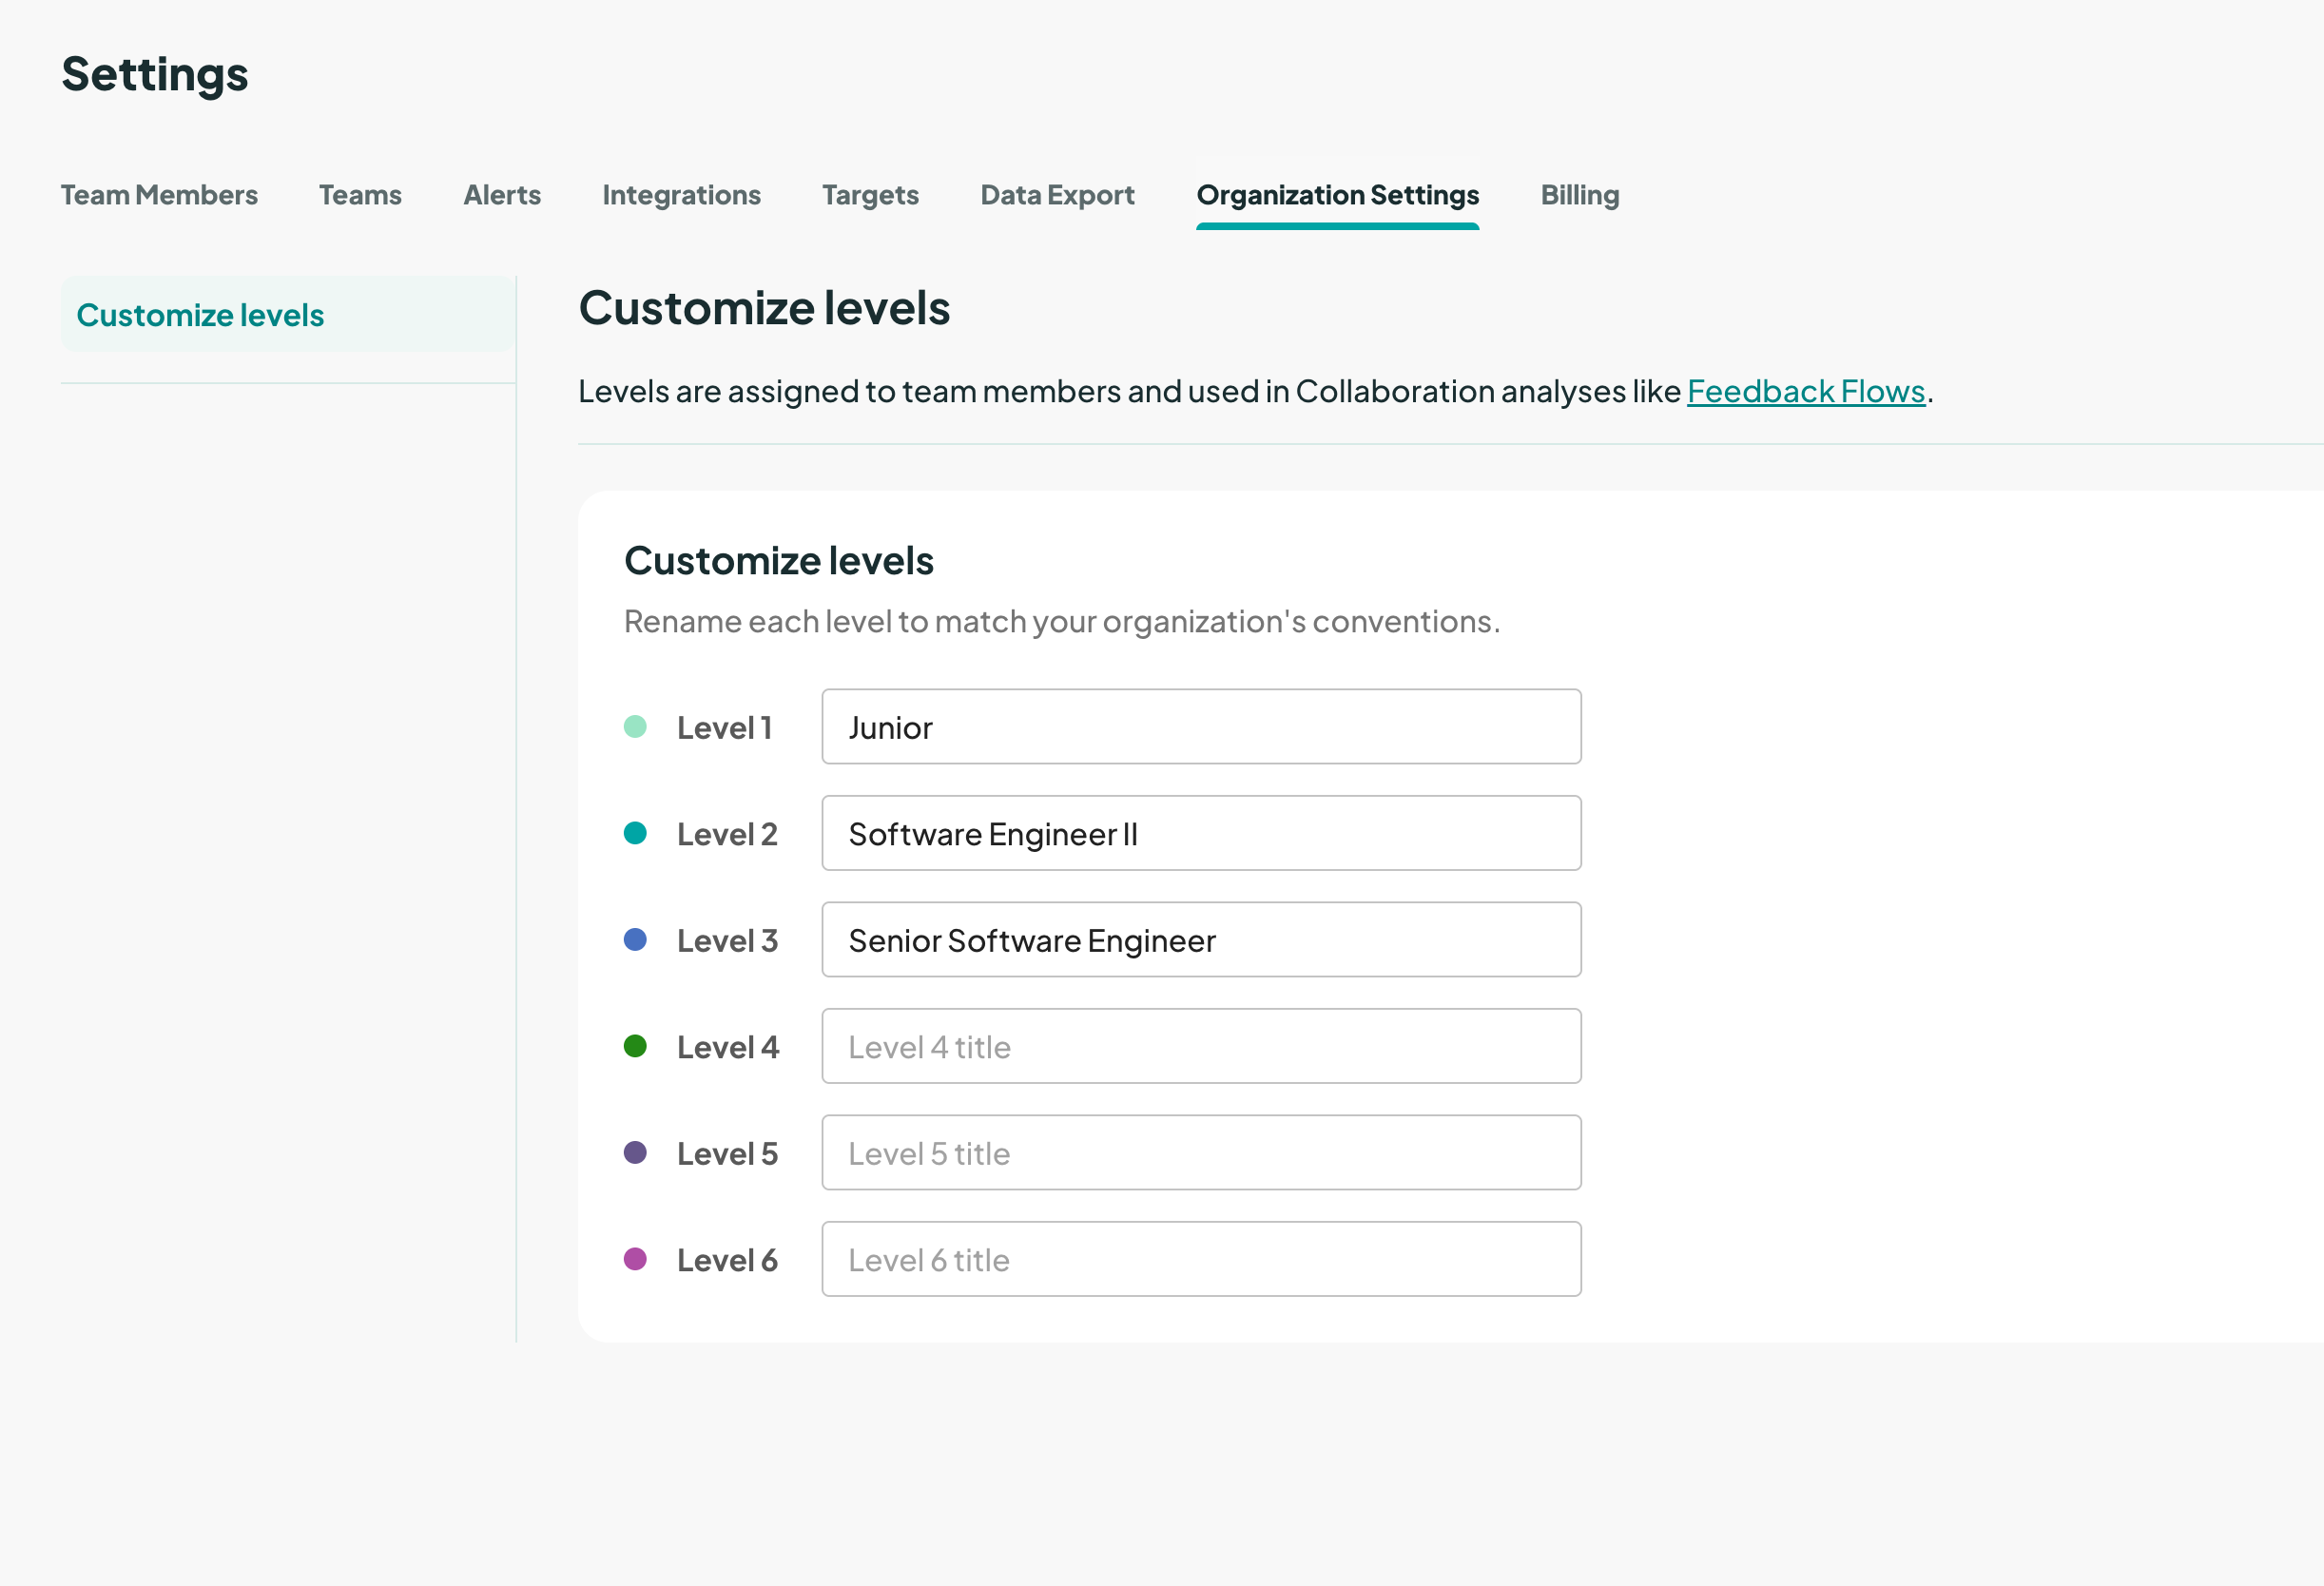2324x1586 pixels.
Task: Select the Level 2 teal color dot
Action: tap(635, 832)
